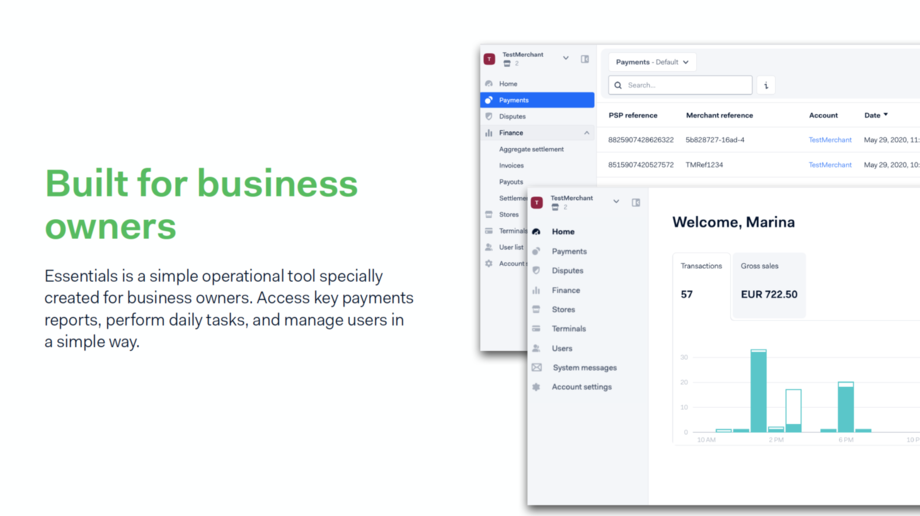Click the Disputes shield icon in back window
Image resolution: width=920 pixels, height=516 pixels.
[x=489, y=116]
